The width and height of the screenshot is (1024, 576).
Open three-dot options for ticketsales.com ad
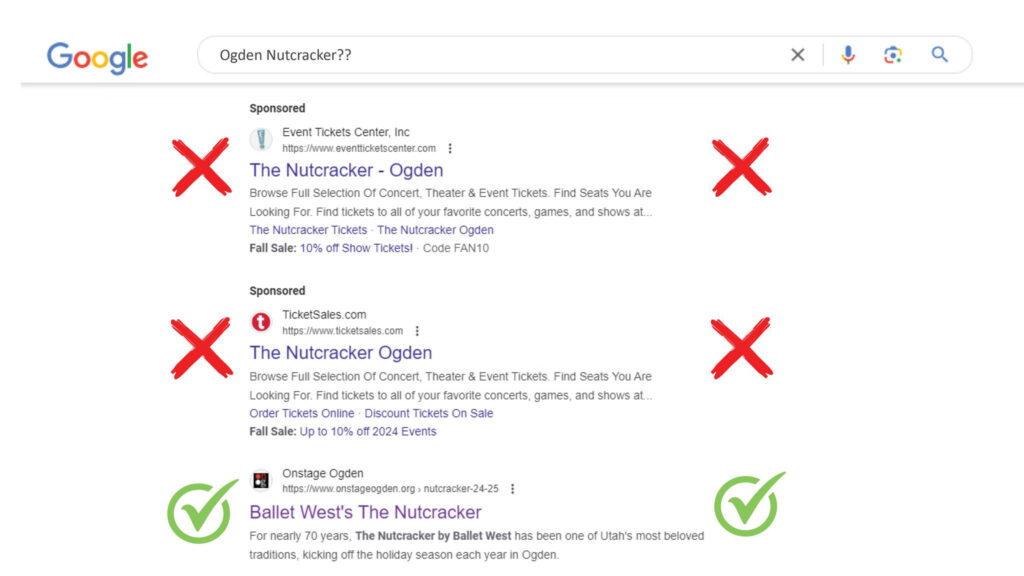tap(417, 331)
